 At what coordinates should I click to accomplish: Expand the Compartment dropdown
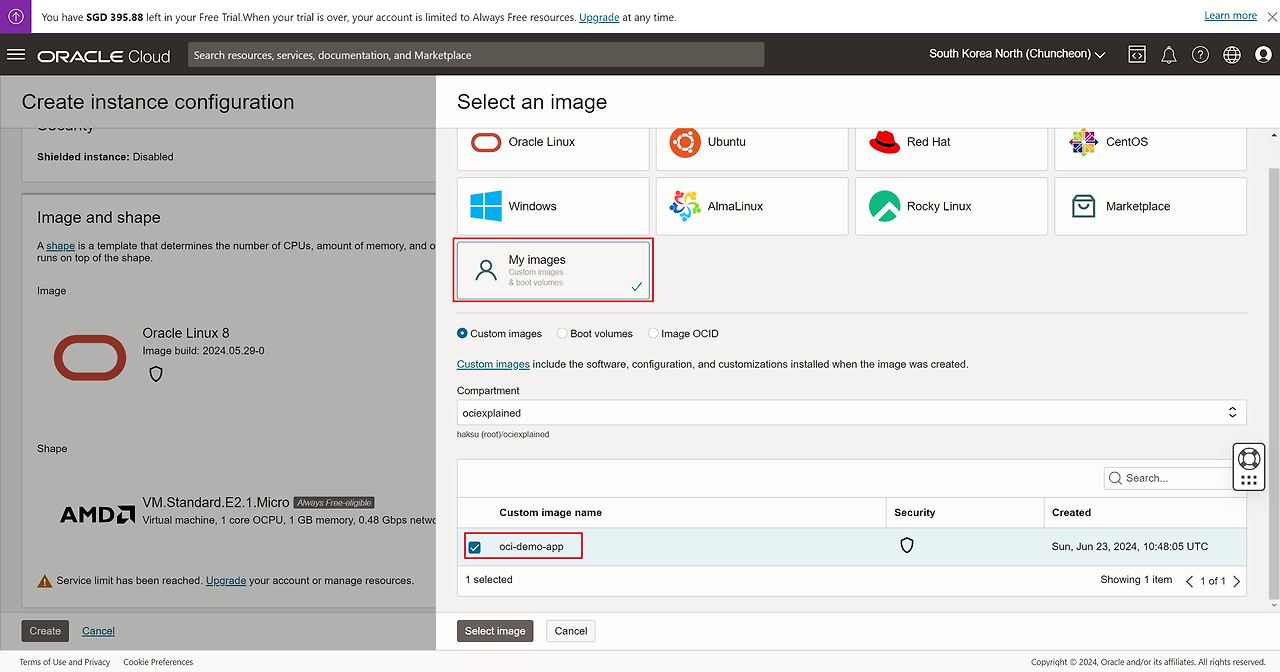coord(851,412)
